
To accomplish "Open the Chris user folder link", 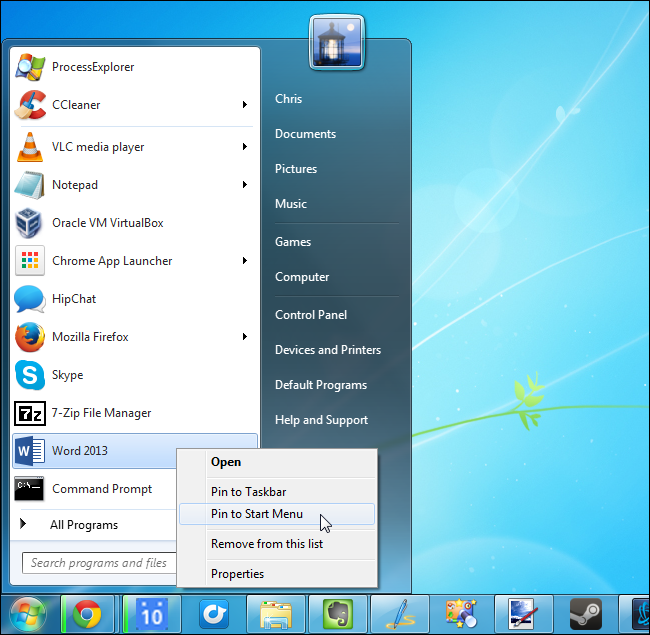I will [289, 99].
